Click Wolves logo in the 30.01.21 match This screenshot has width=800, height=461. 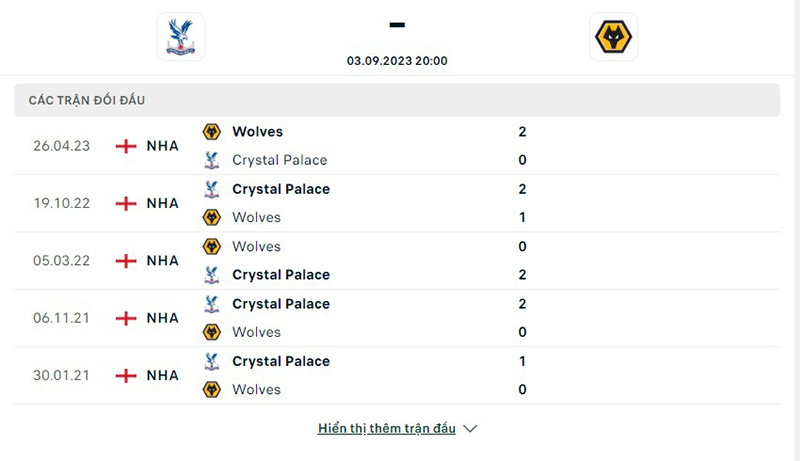[212, 390]
